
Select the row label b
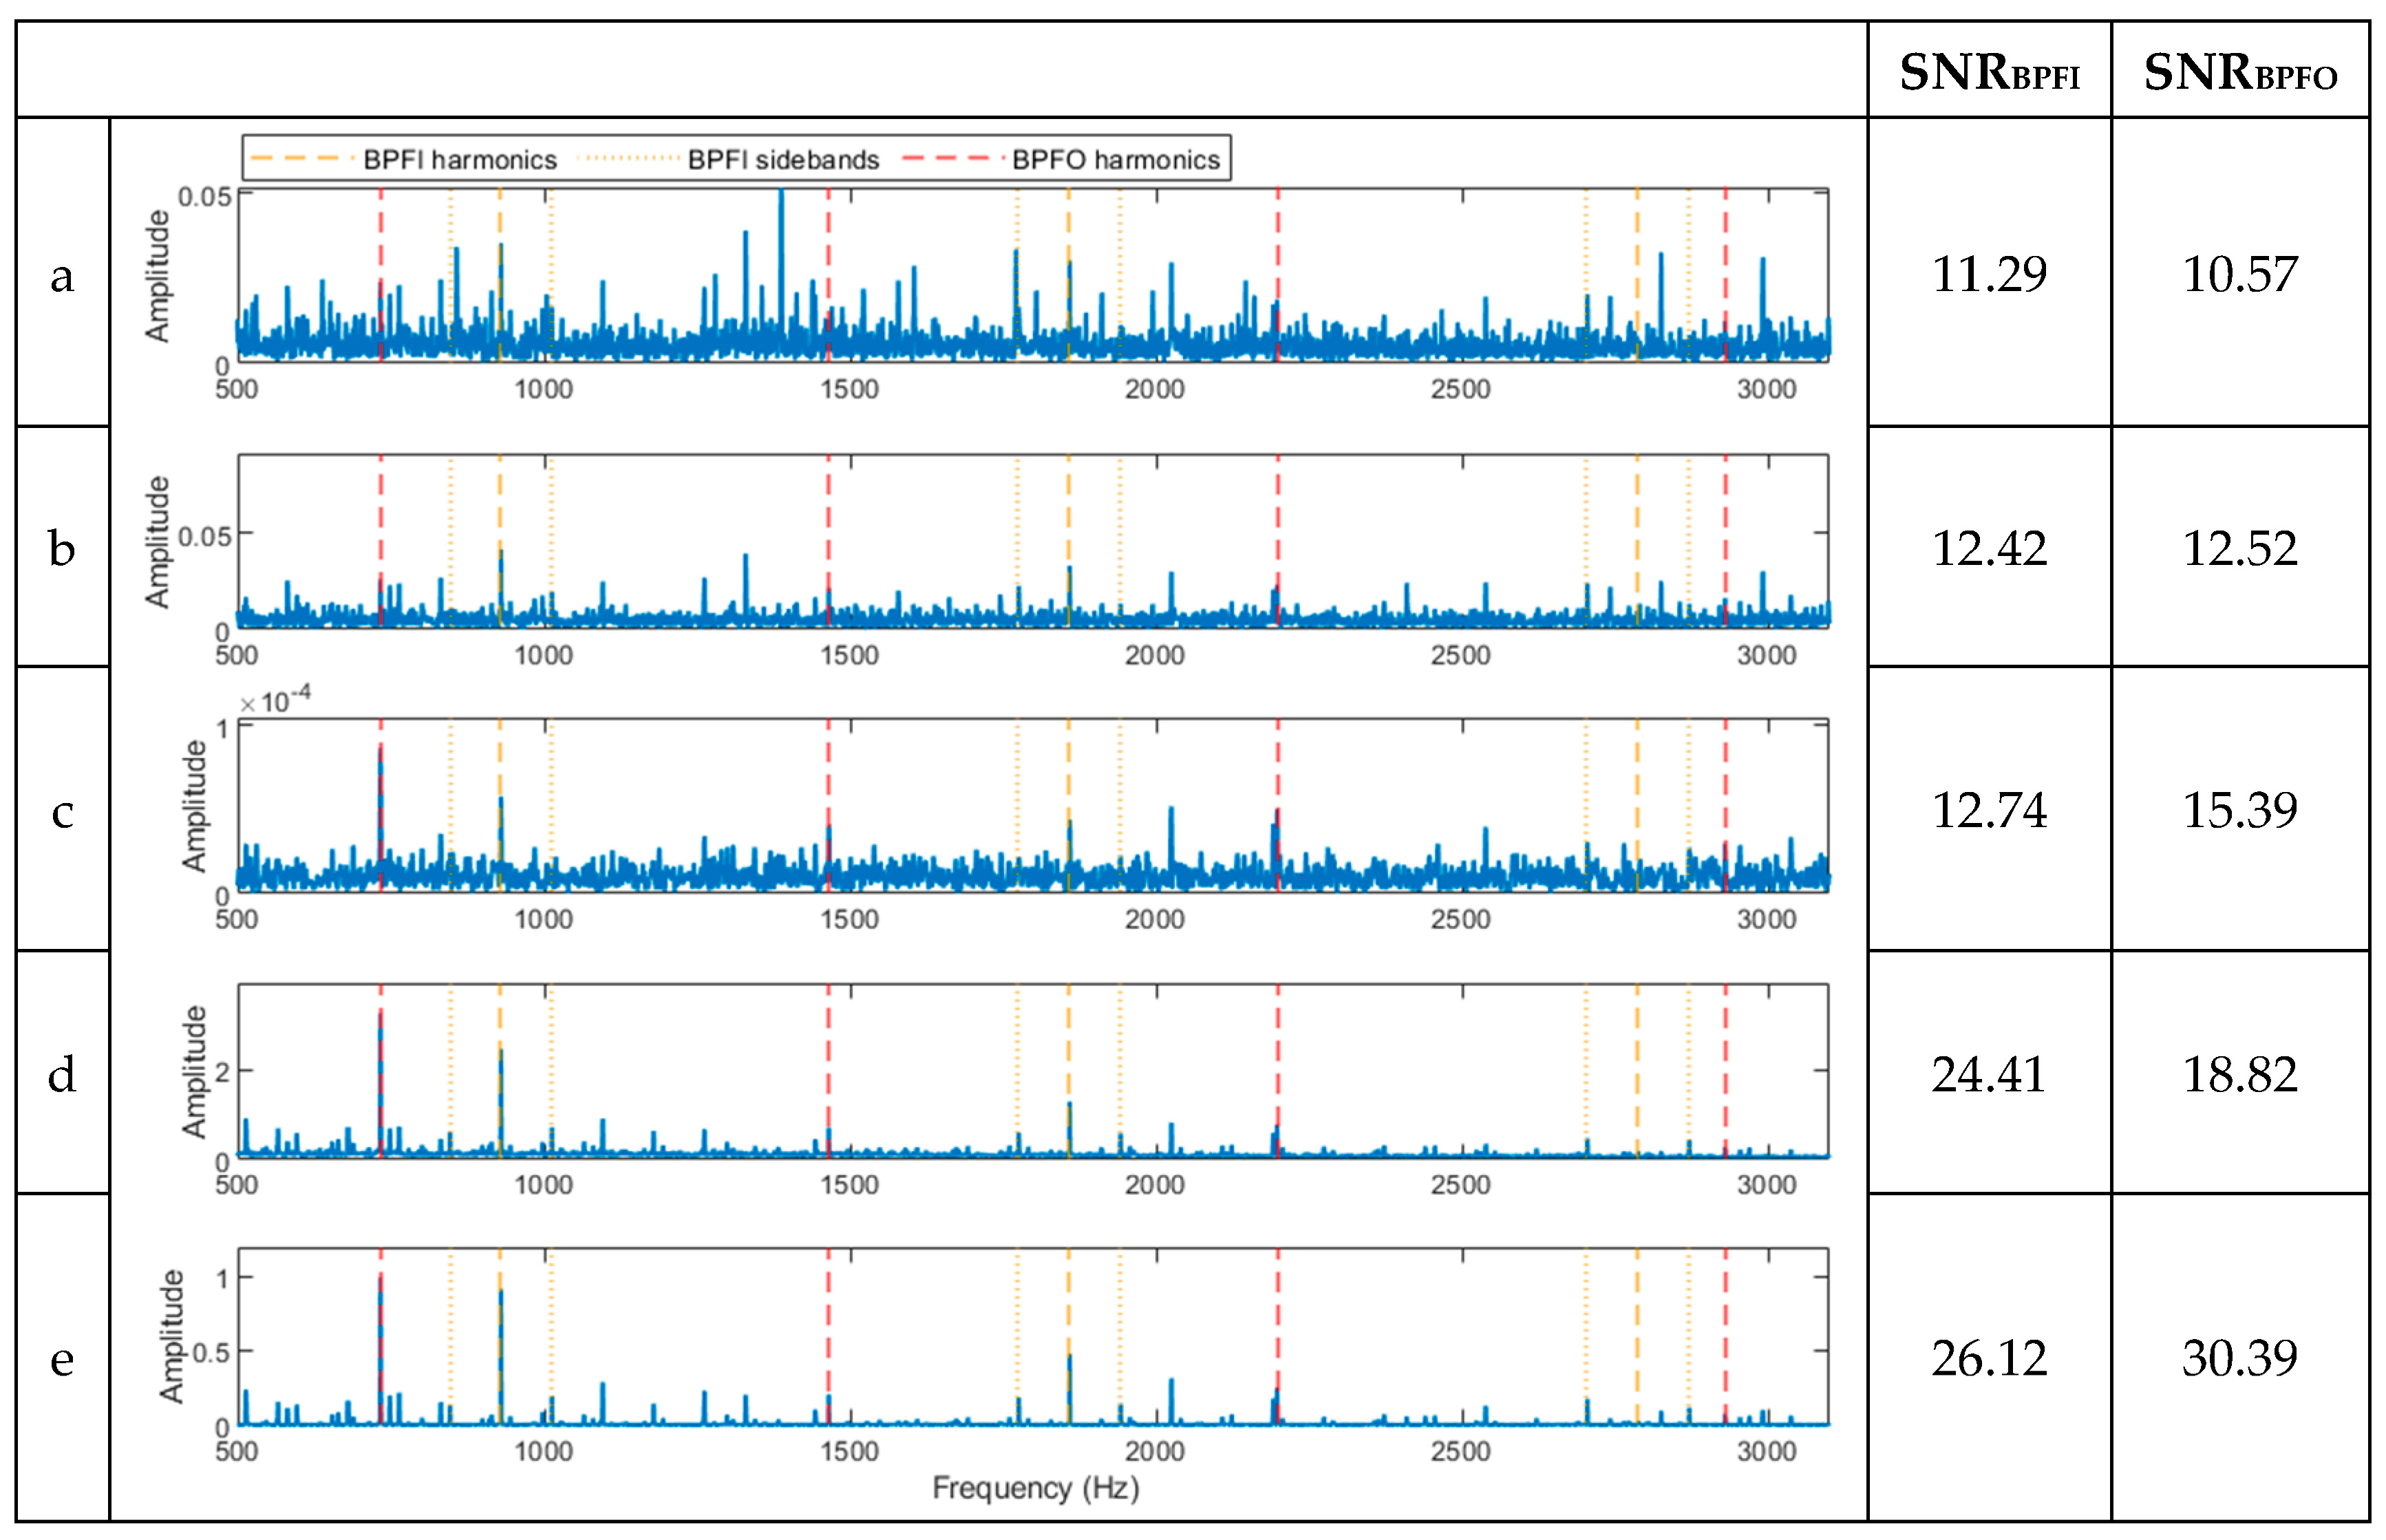[x=62, y=548]
